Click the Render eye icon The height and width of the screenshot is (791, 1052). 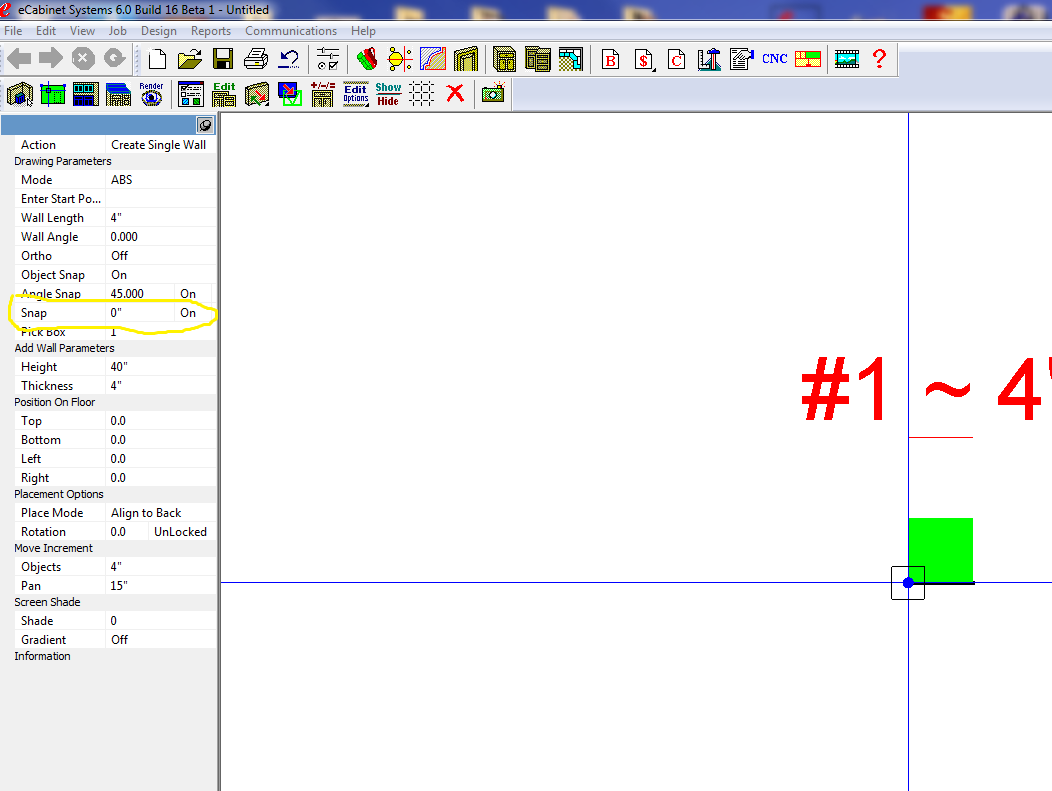151,94
